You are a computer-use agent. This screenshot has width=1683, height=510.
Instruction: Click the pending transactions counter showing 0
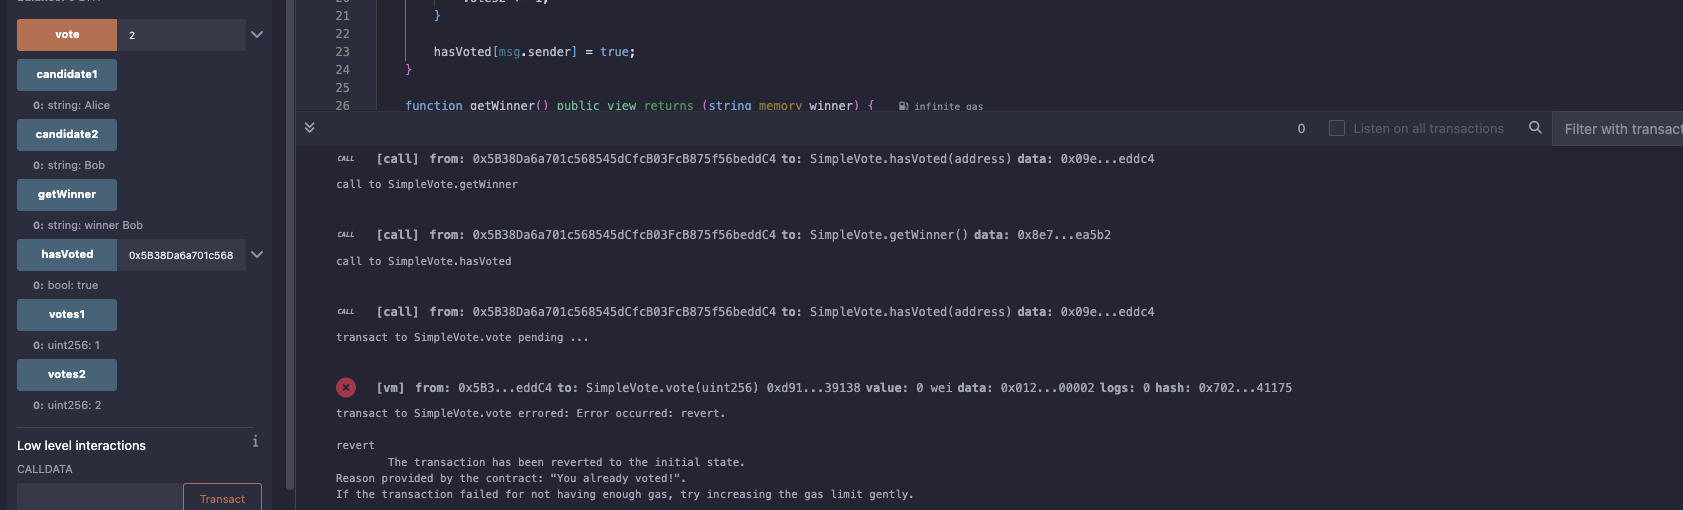[1301, 128]
